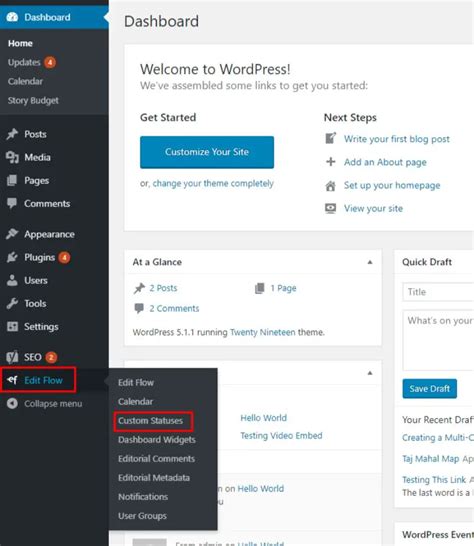Open Taj Mahal Map draft link
This screenshot has width=474, height=546.
[430, 459]
